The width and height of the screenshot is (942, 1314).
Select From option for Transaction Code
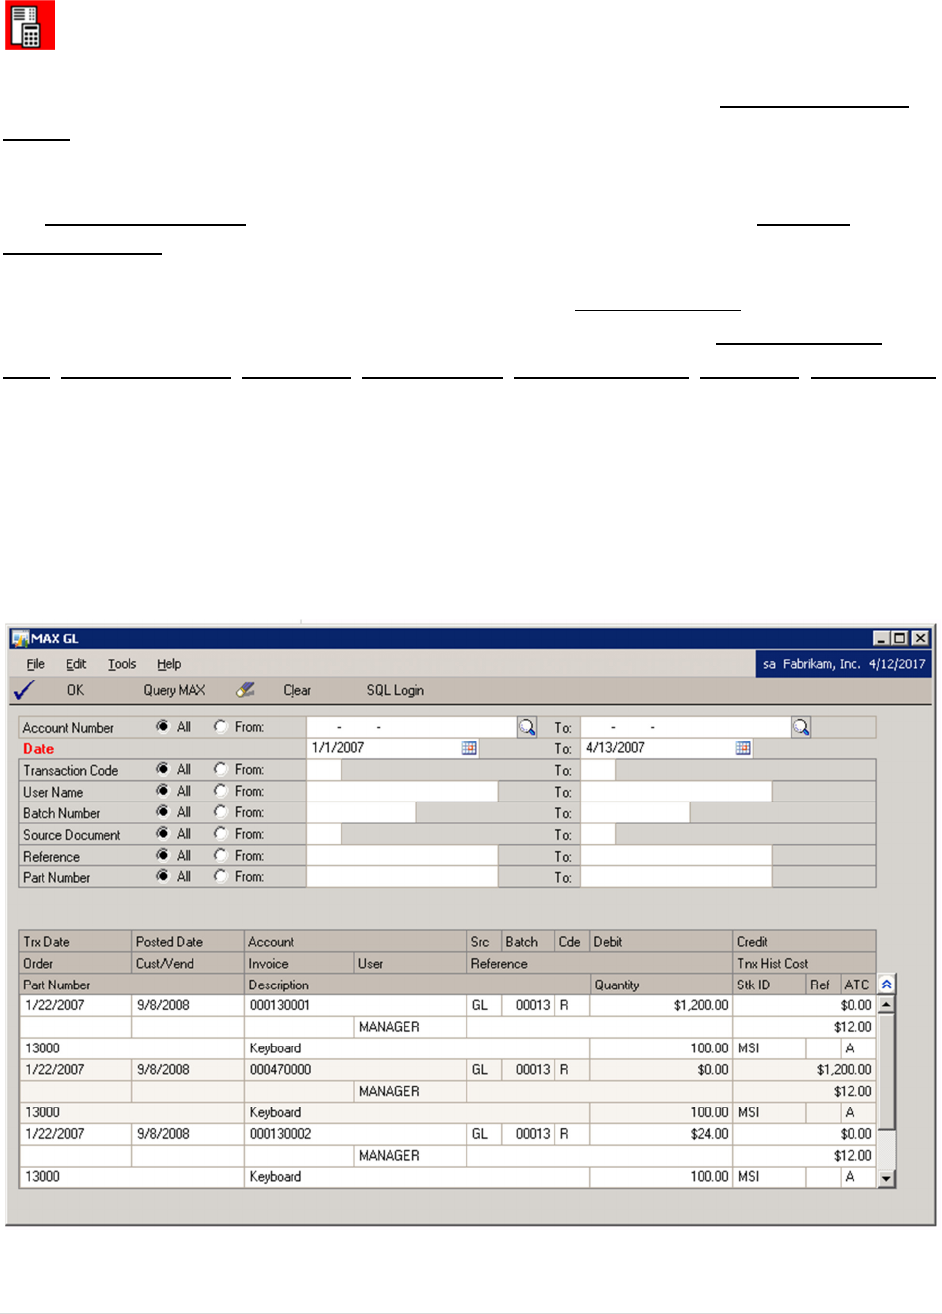[x=220, y=770]
